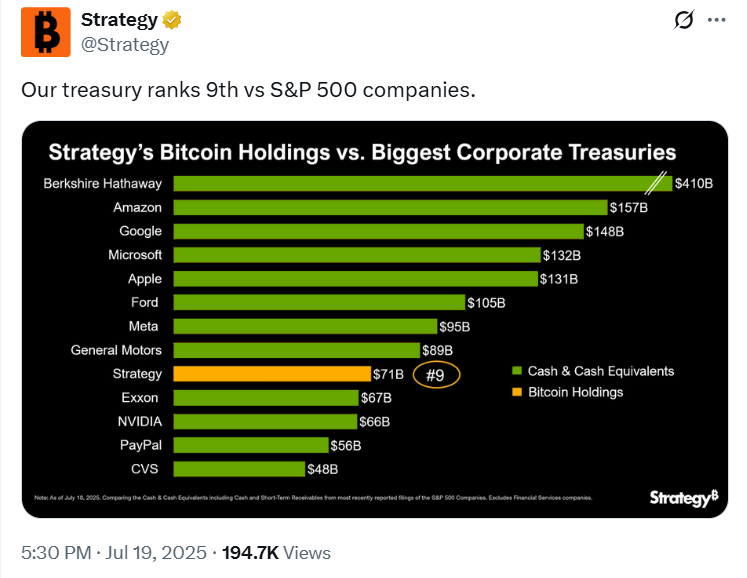The height and width of the screenshot is (578, 747).
Task: Click the circled #9 rank badge
Action: 436,375
